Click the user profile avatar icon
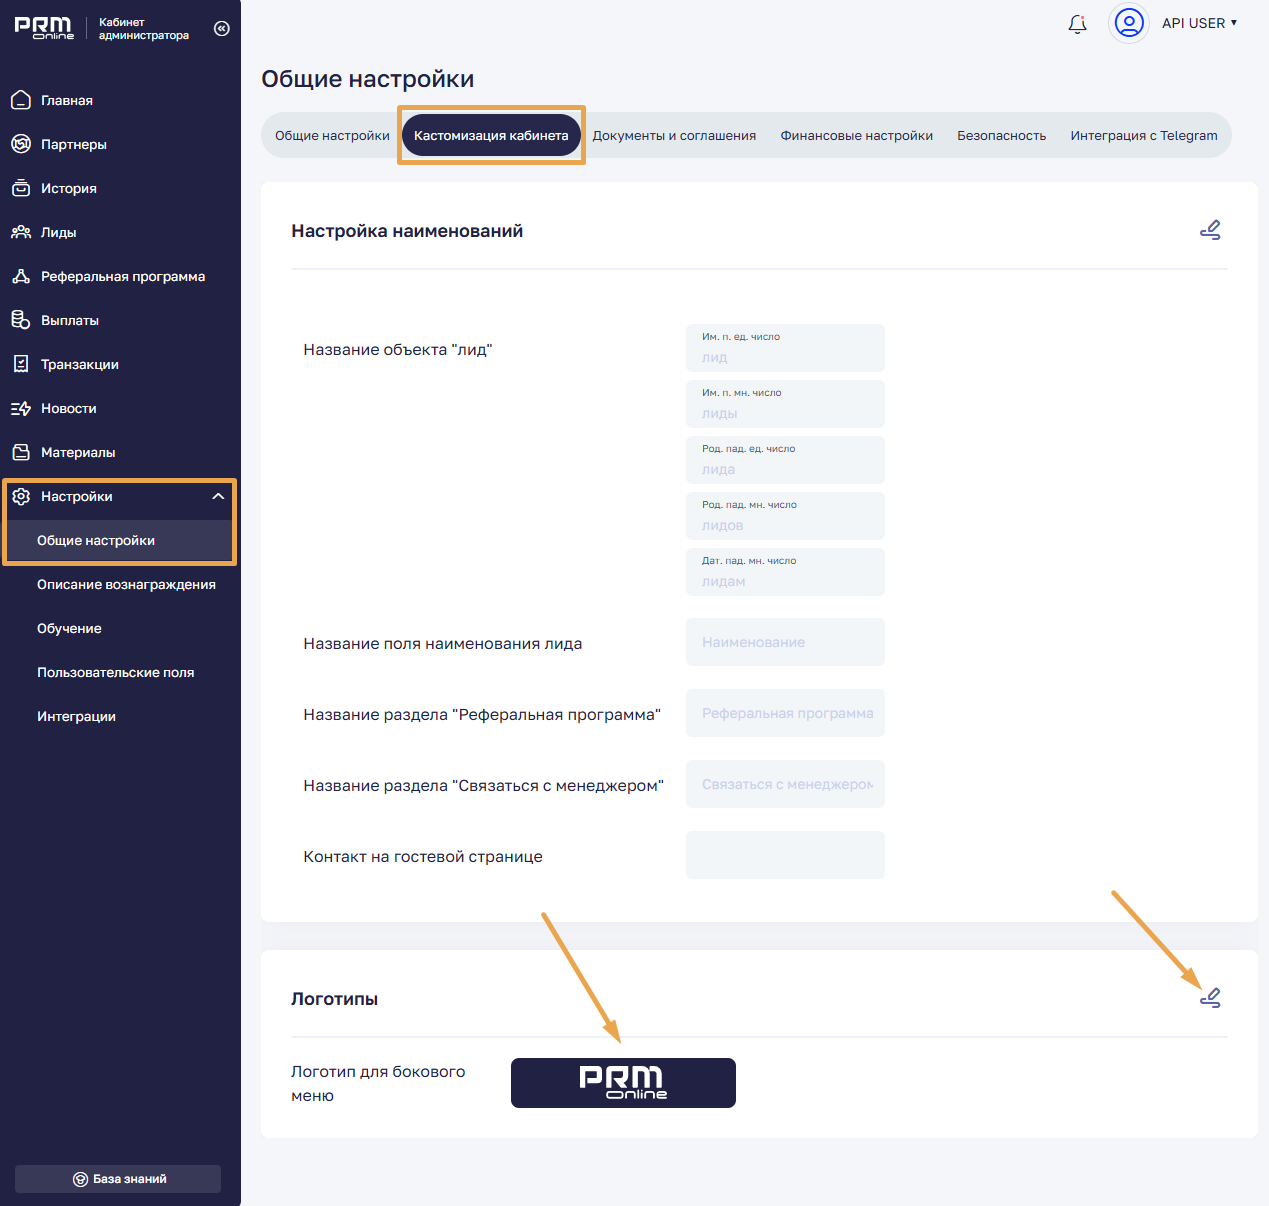 coord(1129,23)
